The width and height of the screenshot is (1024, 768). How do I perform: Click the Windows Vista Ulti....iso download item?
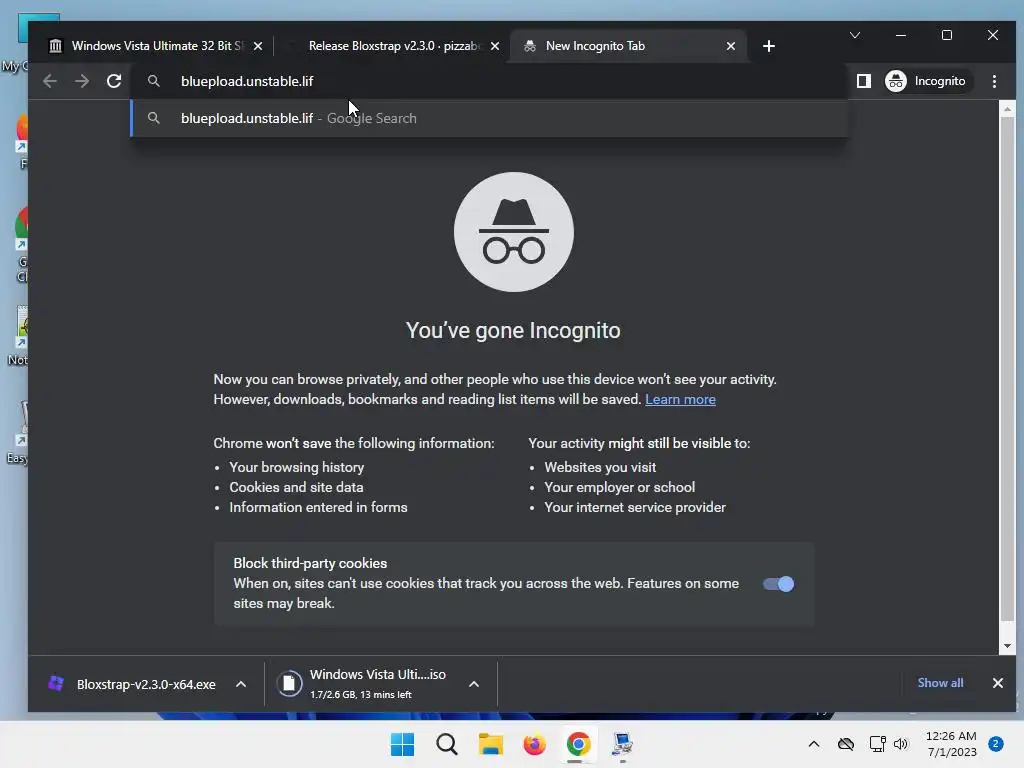(369, 684)
